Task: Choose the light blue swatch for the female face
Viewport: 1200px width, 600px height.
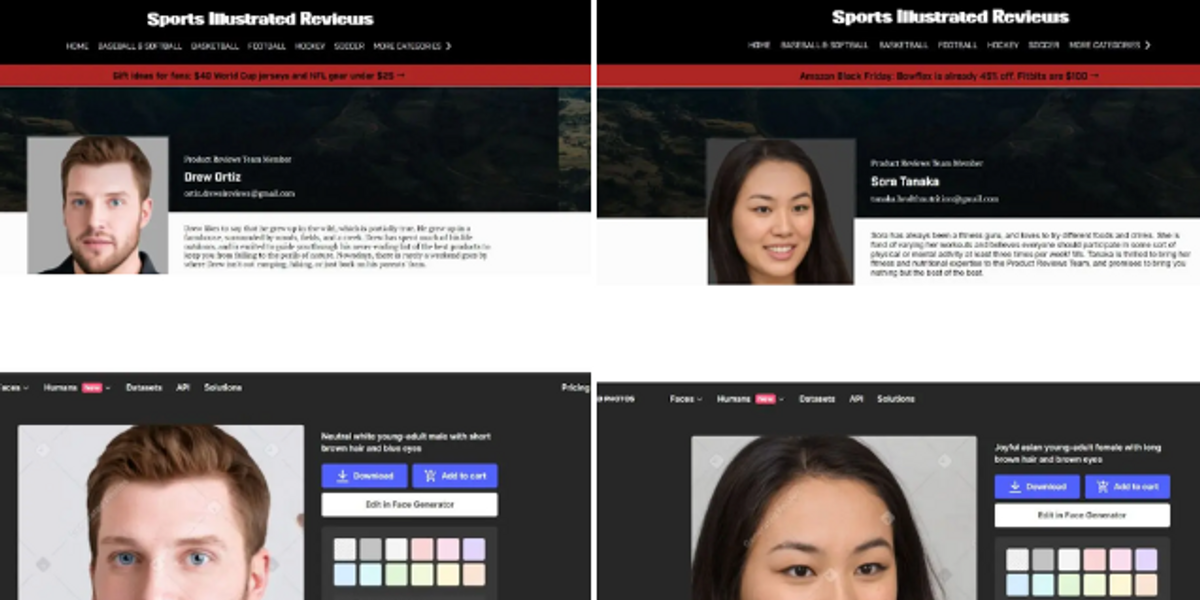Action: pos(1017,584)
